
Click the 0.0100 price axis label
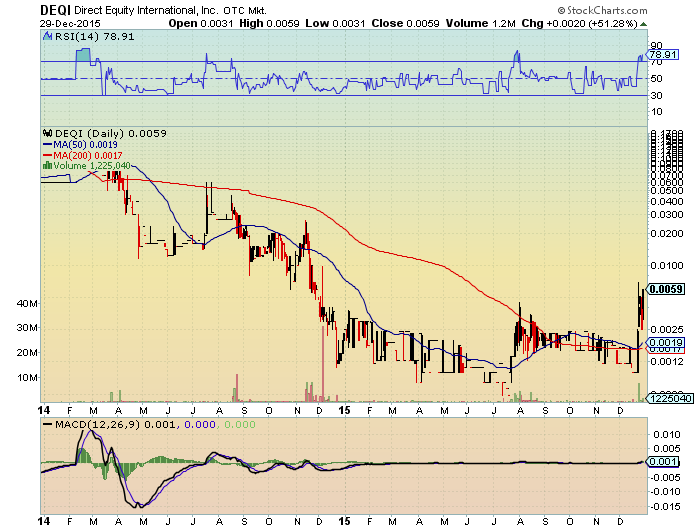click(667, 266)
